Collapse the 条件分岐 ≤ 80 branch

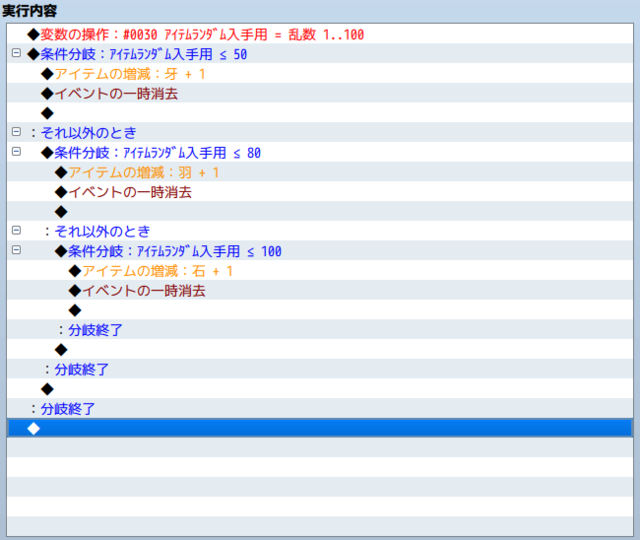pyautogui.click(x=16, y=151)
